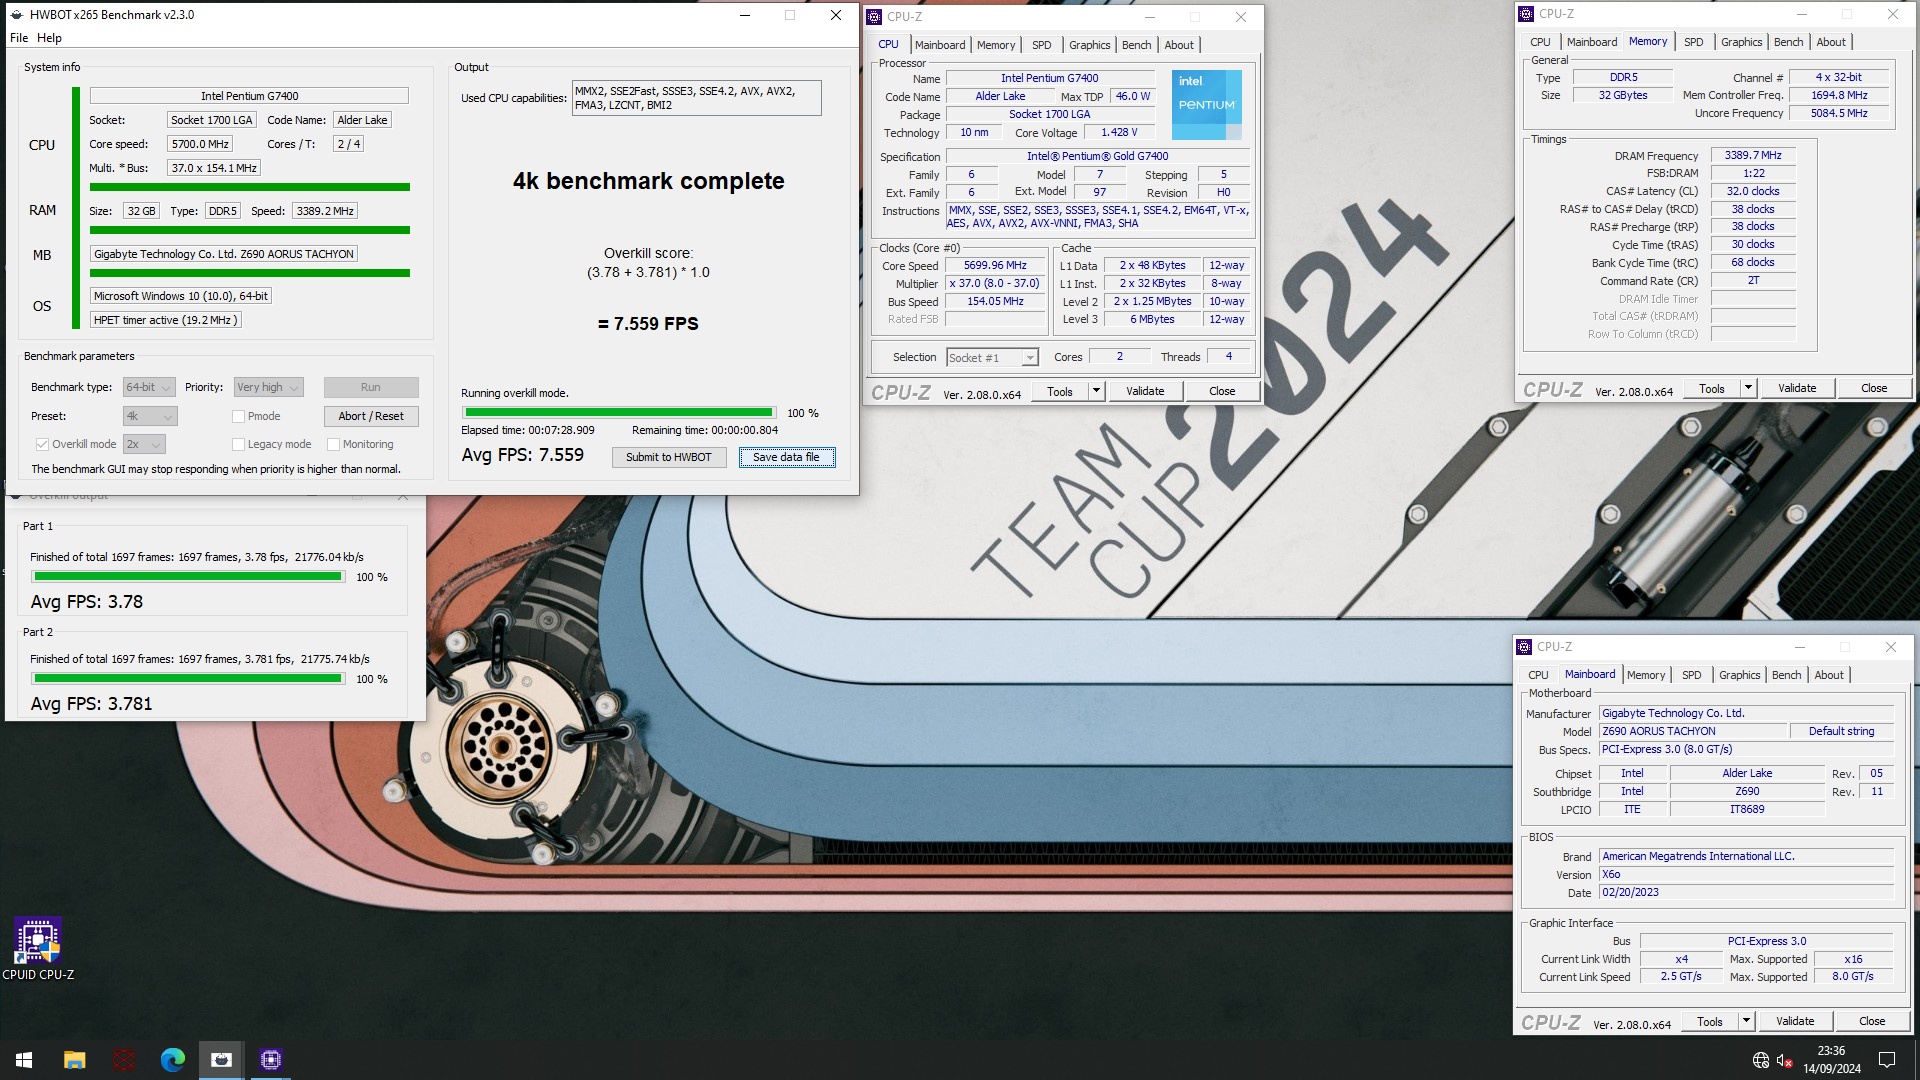Click the HWBOT x265 window title icon
Image resolution: width=1920 pixels, height=1080 pixels.
click(17, 15)
